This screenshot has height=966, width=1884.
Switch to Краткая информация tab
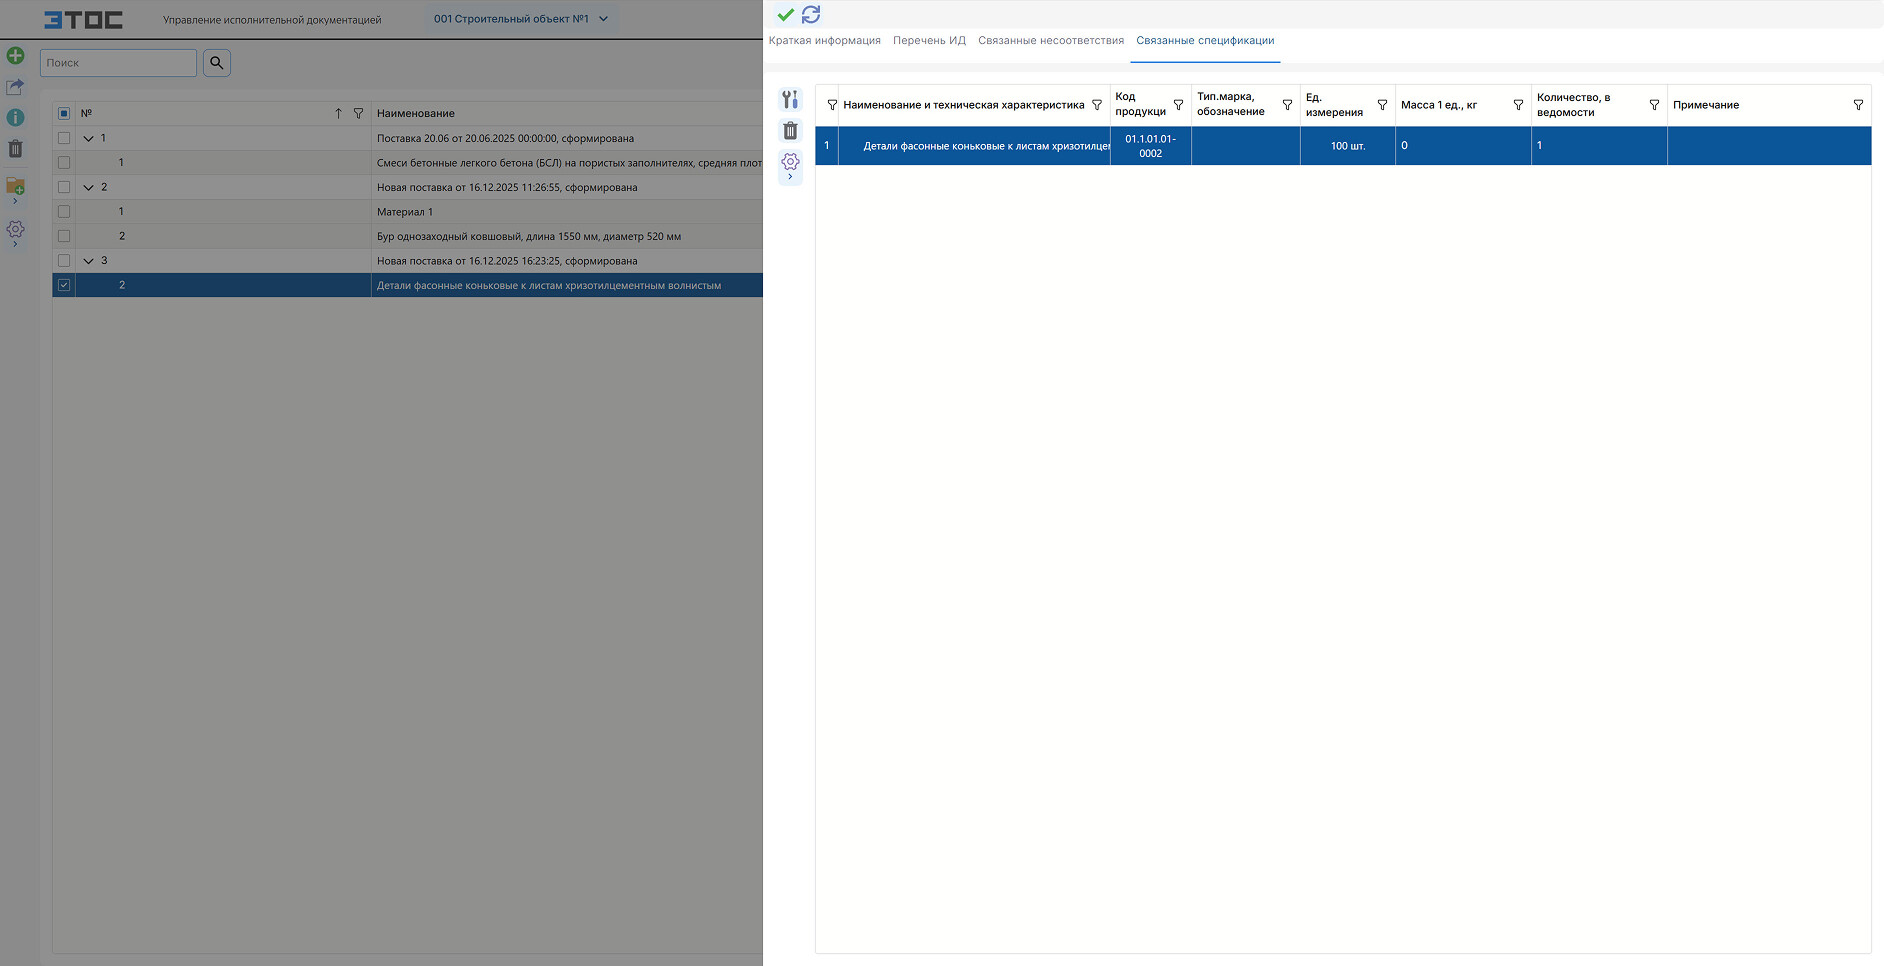pos(824,41)
